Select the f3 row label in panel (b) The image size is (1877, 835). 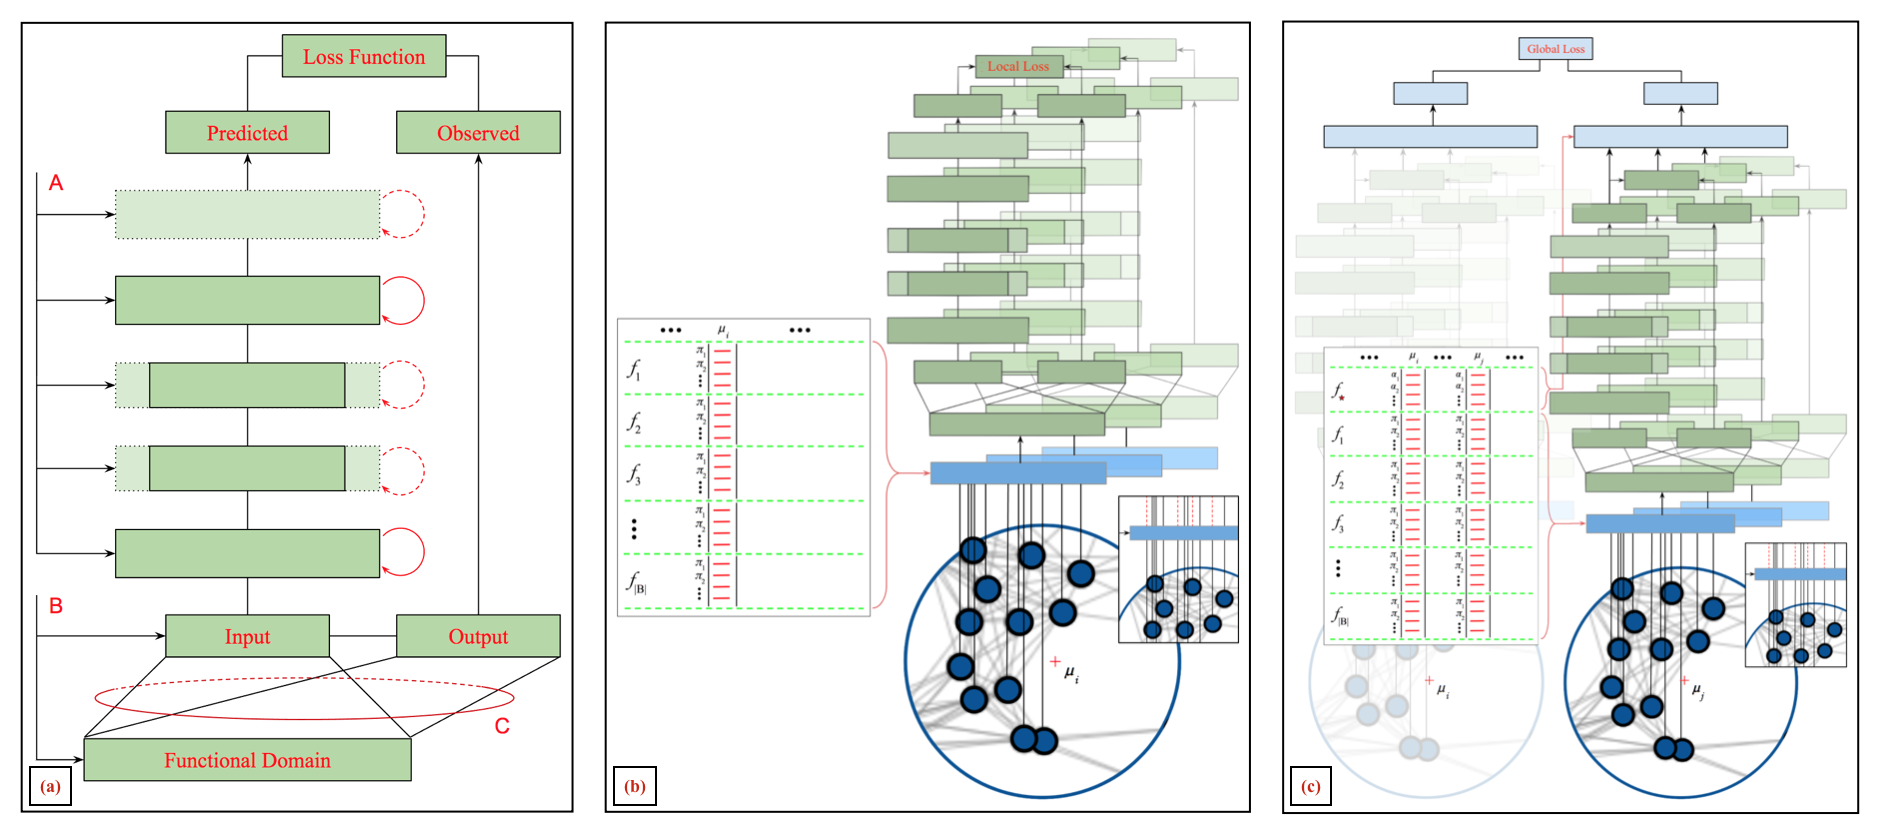pos(634,474)
